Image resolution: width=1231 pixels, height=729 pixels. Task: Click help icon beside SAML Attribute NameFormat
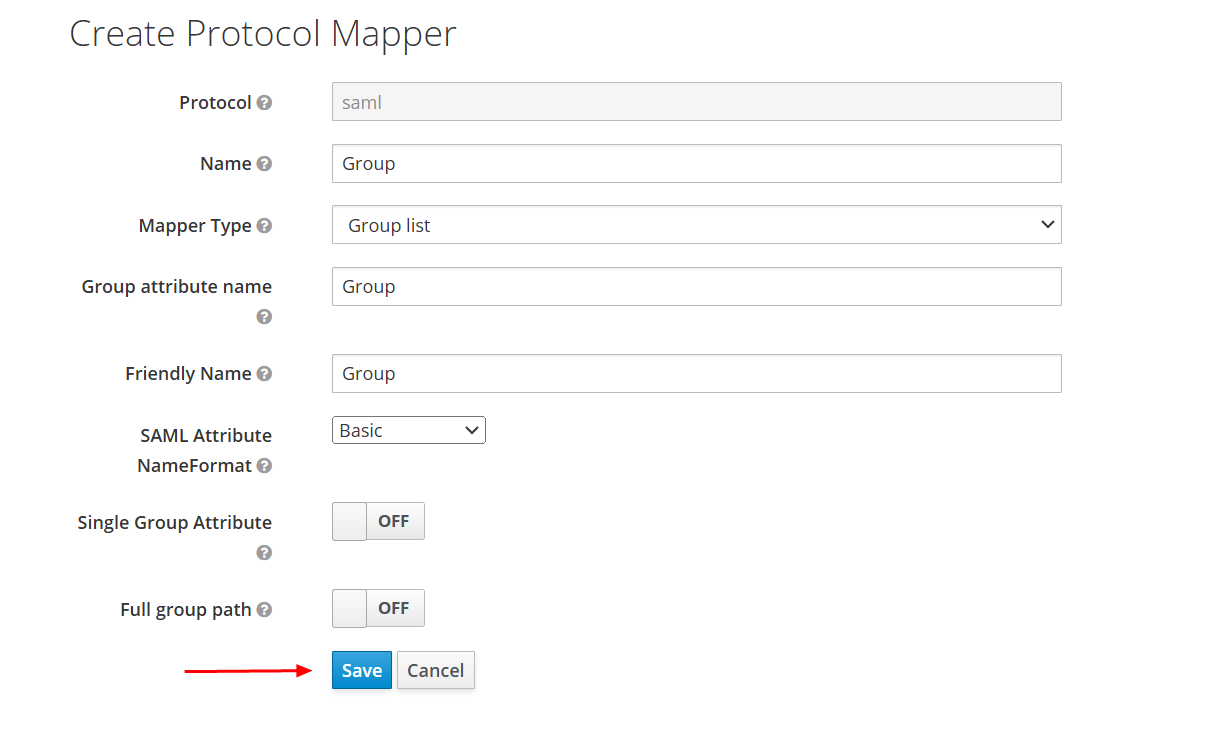pyautogui.click(x=264, y=466)
